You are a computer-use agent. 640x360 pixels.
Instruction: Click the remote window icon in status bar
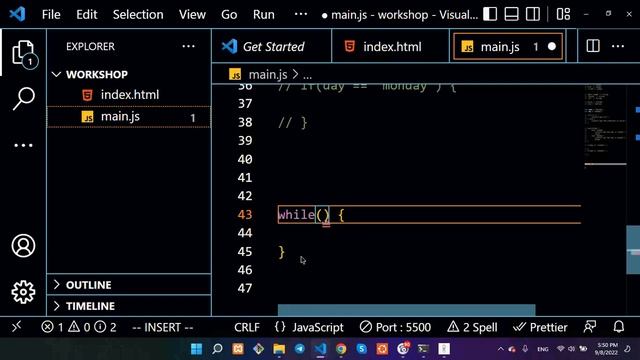(x=16, y=327)
